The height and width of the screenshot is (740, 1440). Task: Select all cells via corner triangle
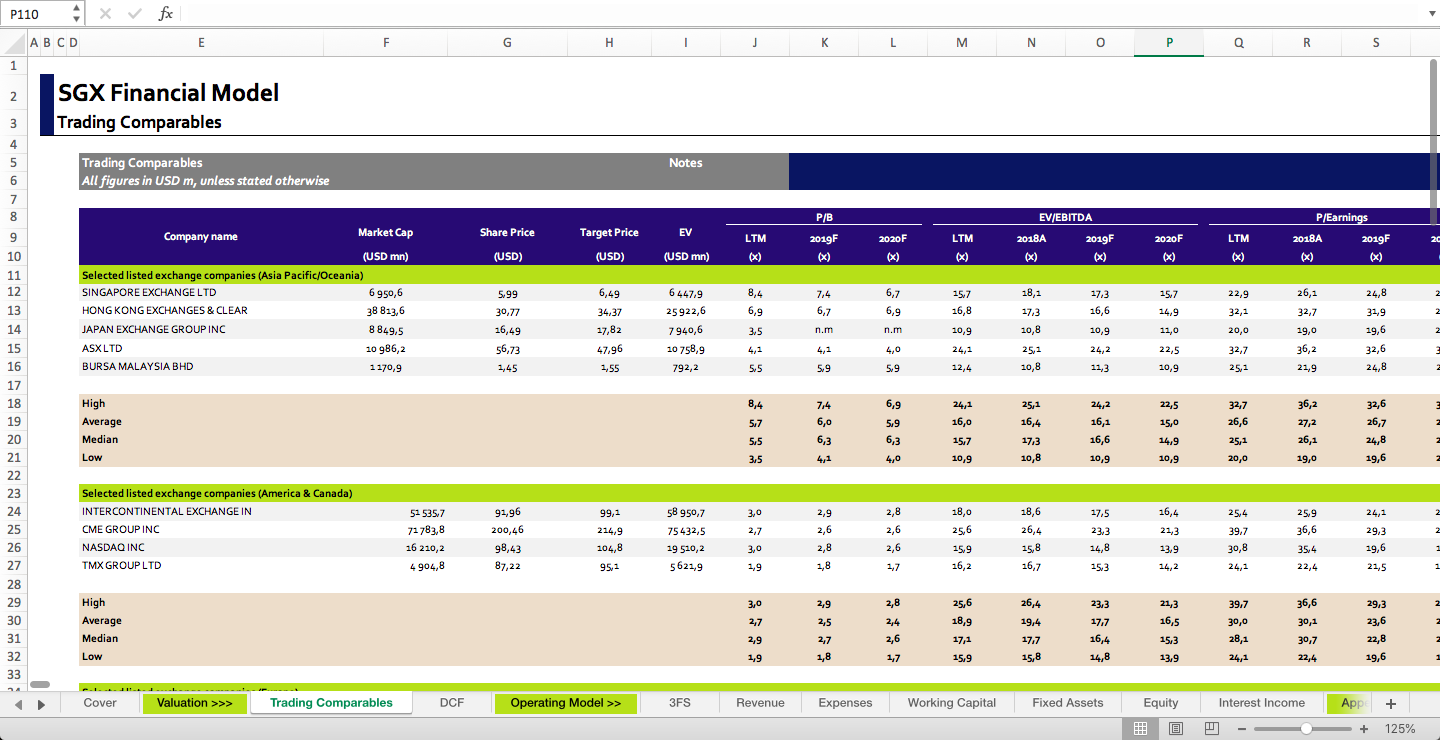coord(14,43)
